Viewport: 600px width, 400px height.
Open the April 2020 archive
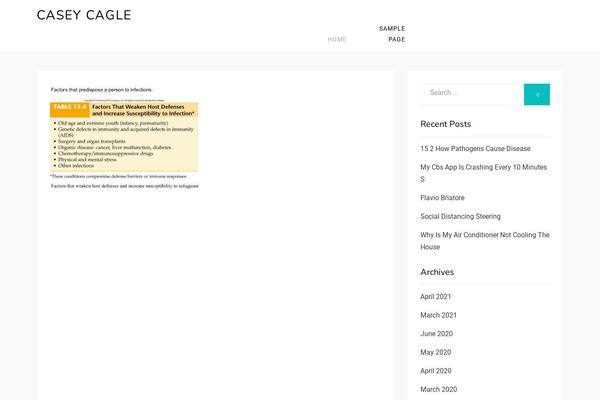pyautogui.click(x=435, y=371)
